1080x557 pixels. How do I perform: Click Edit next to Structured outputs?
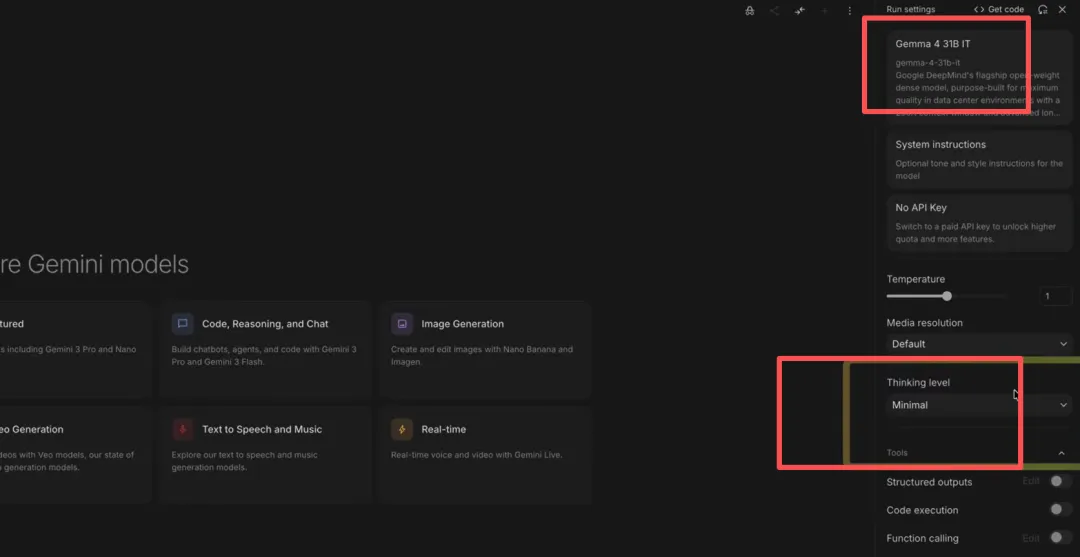coord(1031,481)
